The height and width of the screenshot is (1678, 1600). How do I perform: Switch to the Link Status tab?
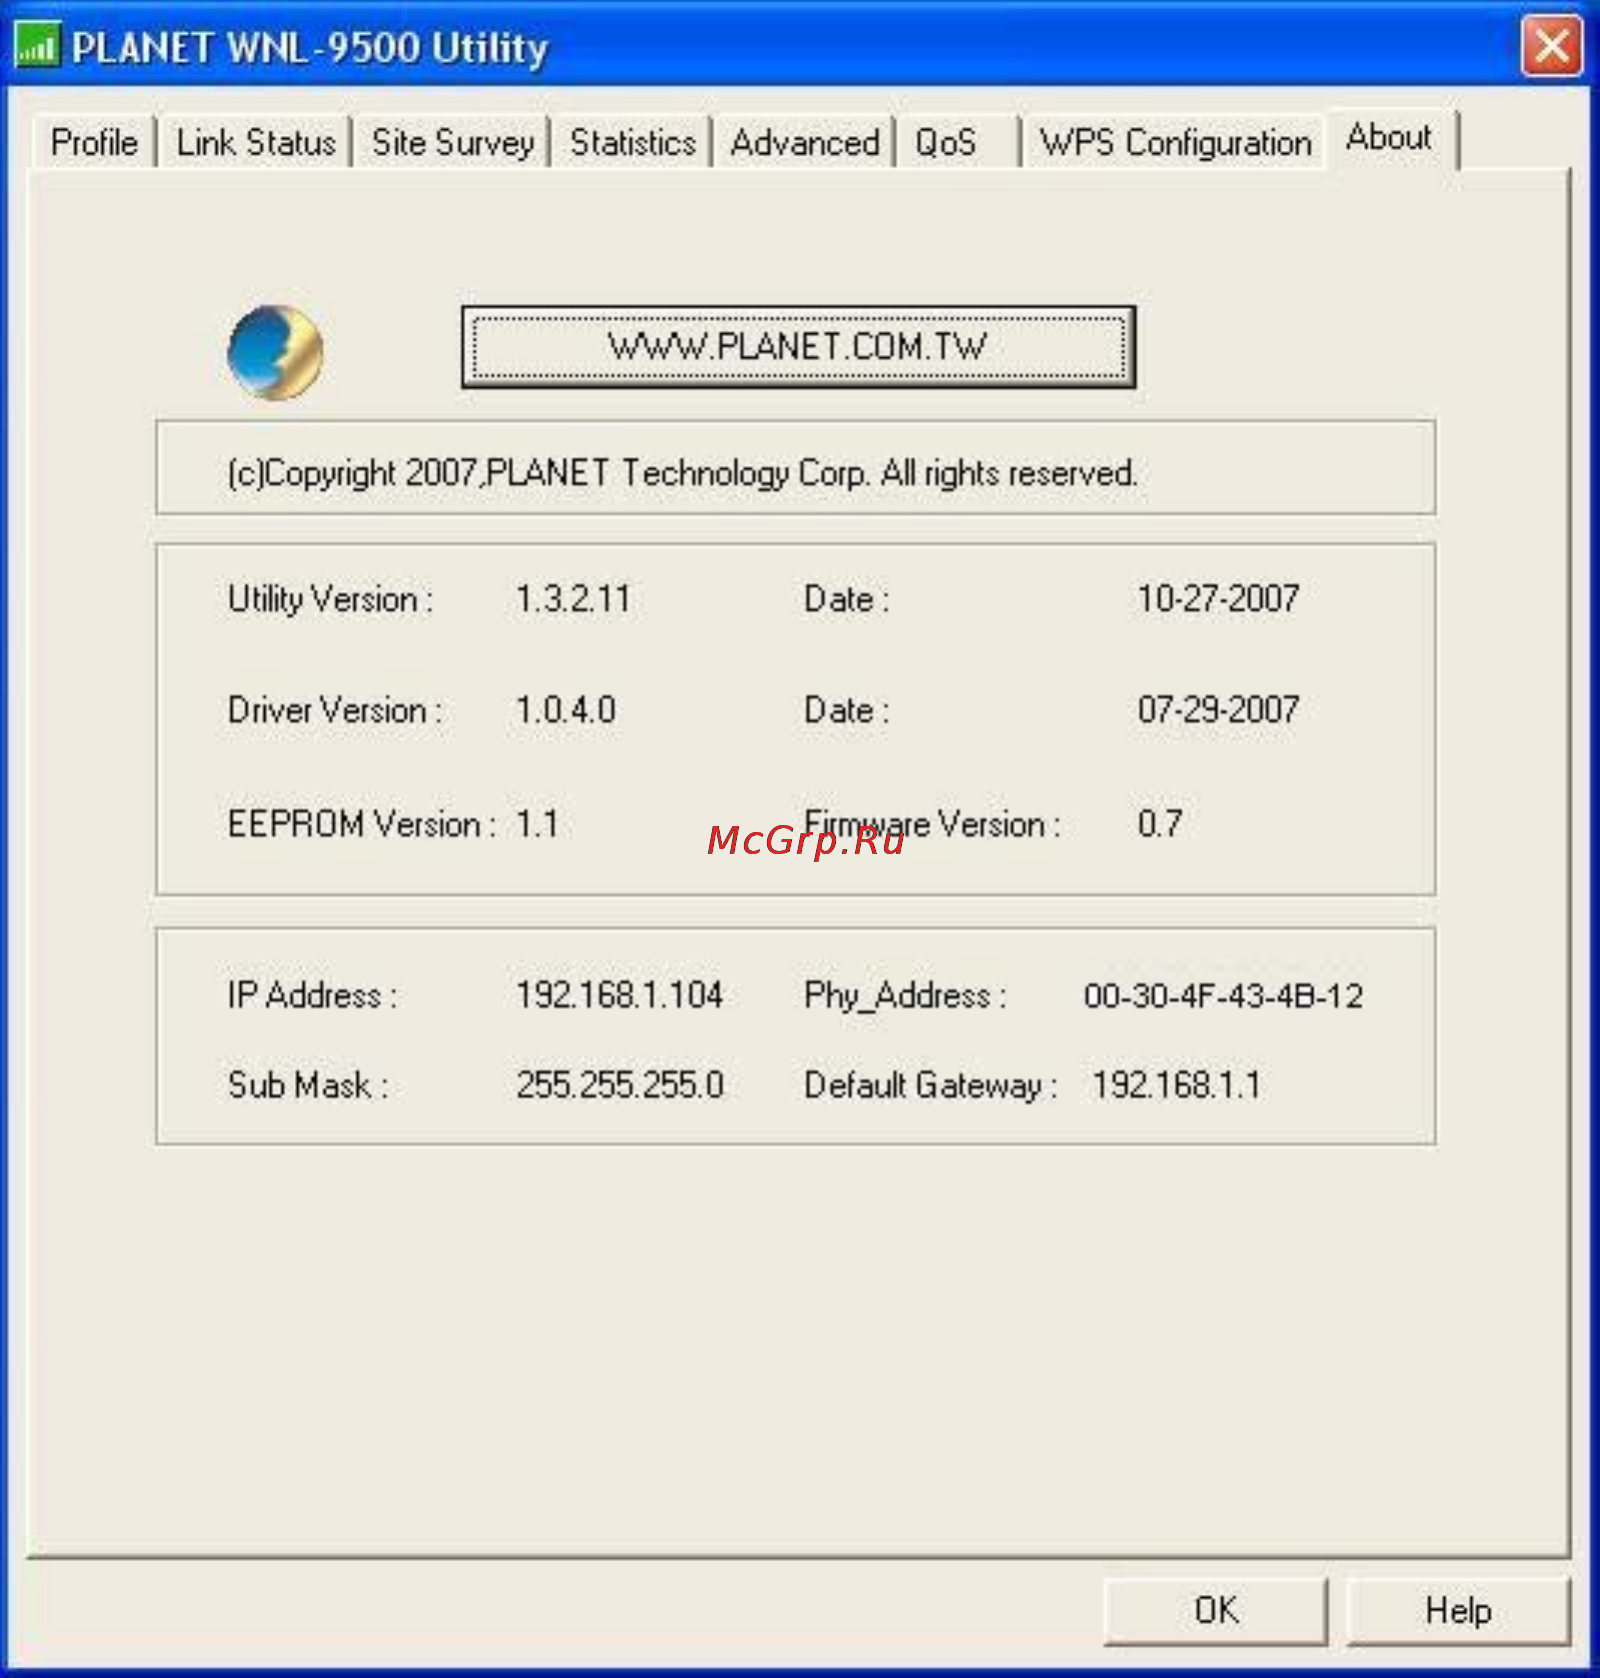point(256,142)
